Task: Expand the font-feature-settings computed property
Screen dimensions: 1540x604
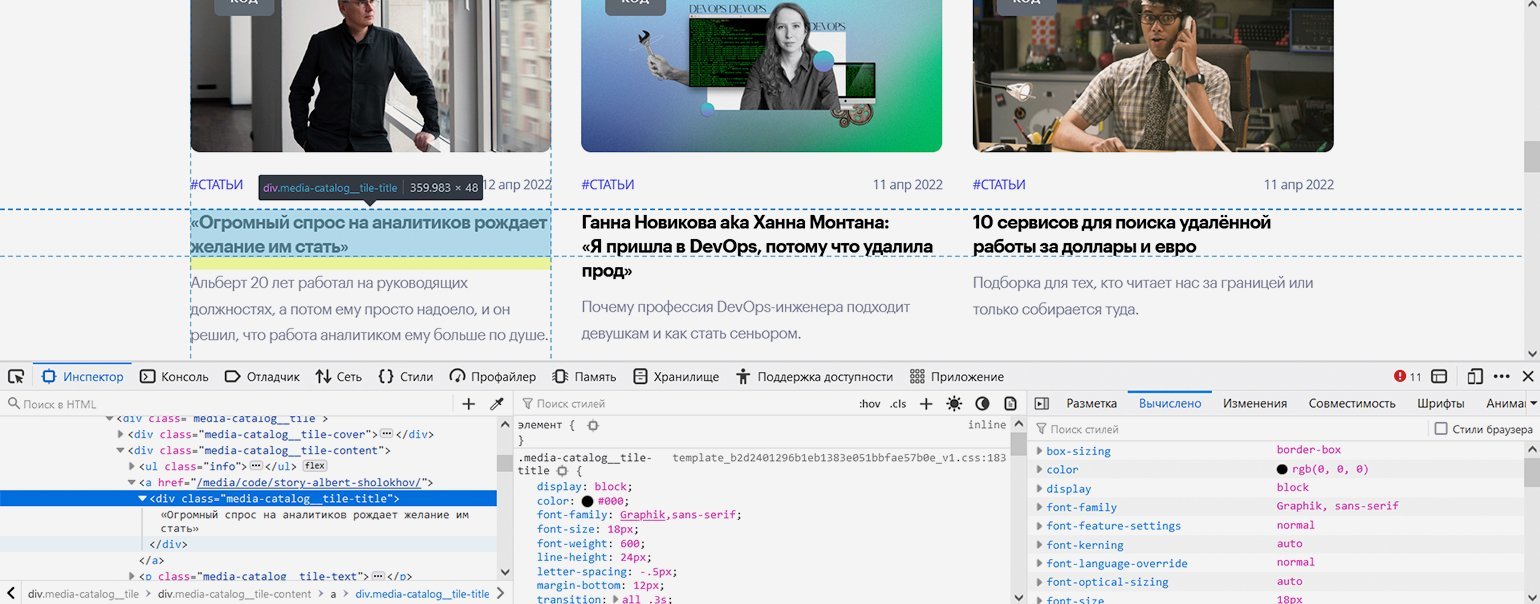Action: (x=1039, y=526)
